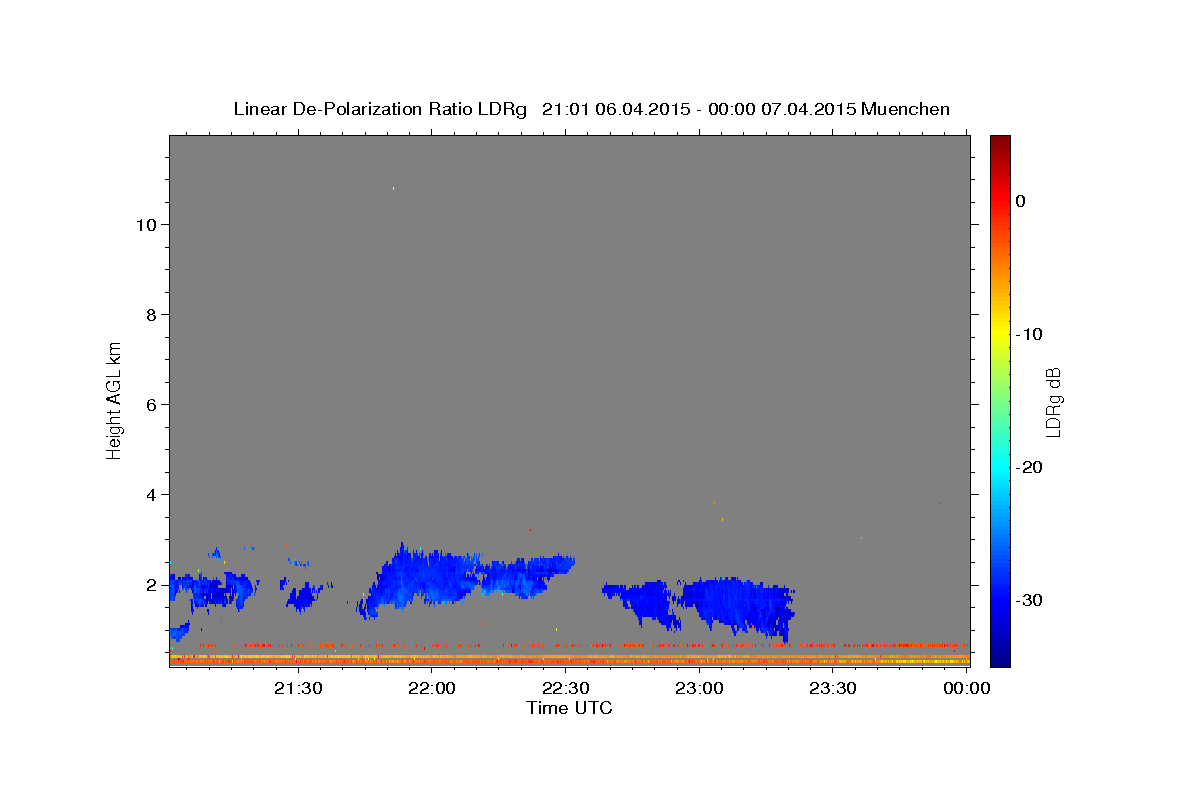Click the height tick label 8

(x=151, y=315)
